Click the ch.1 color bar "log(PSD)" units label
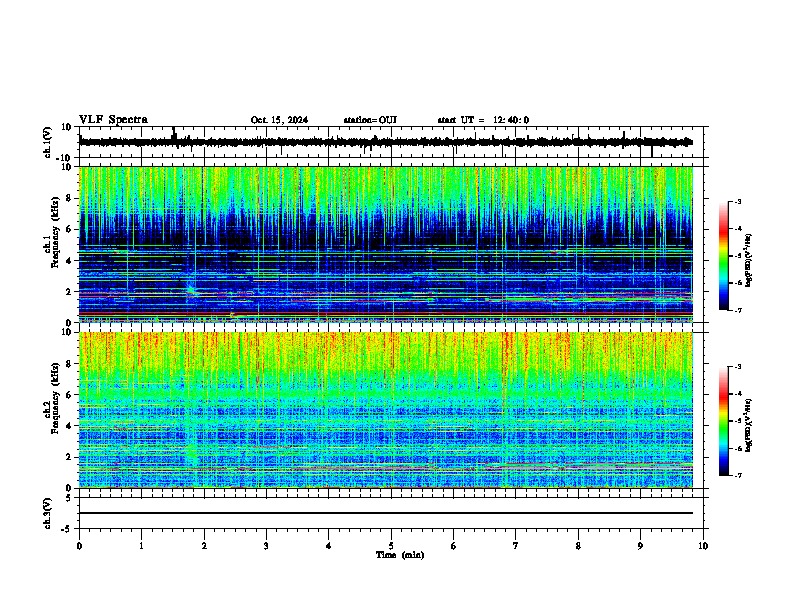 (x=749, y=260)
